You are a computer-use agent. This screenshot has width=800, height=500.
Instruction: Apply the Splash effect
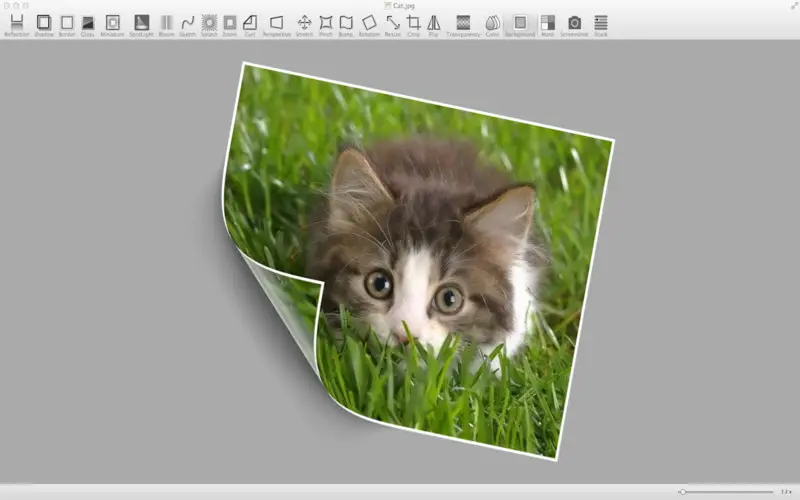pos(209,26)
